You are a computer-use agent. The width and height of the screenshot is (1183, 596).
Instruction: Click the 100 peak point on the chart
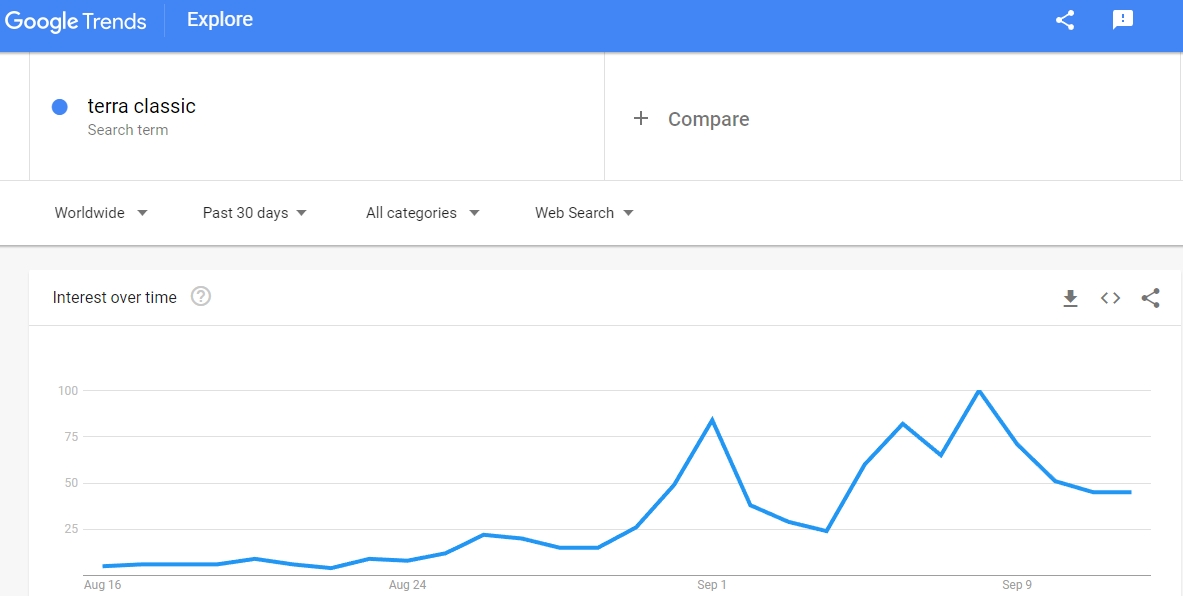click(x=979, y=391)
